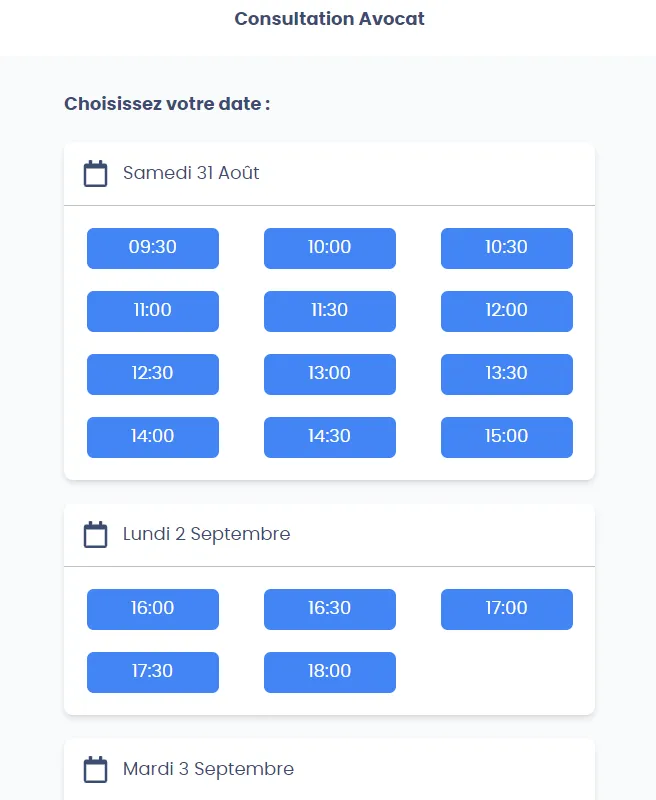Choose the 12:00 noon slot
Screen dimensions: 656x800
point(507,311)
